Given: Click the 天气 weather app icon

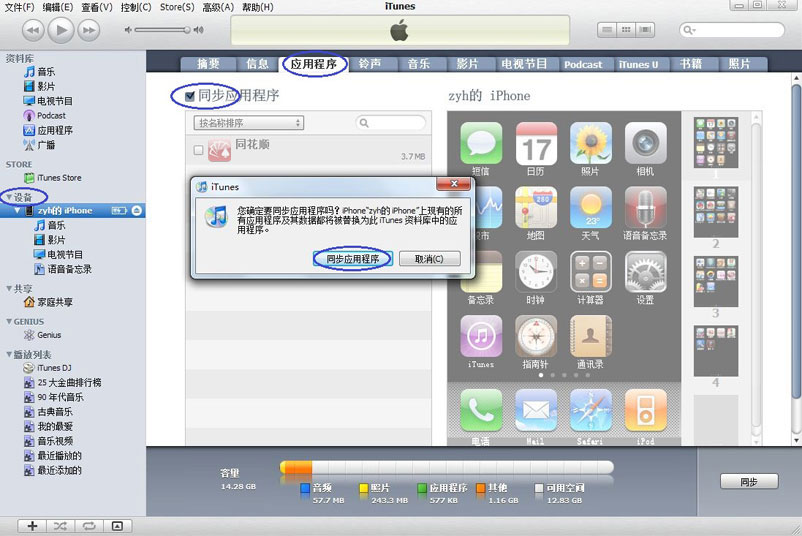Looking at the screenshot, I should tap(591, 208).
